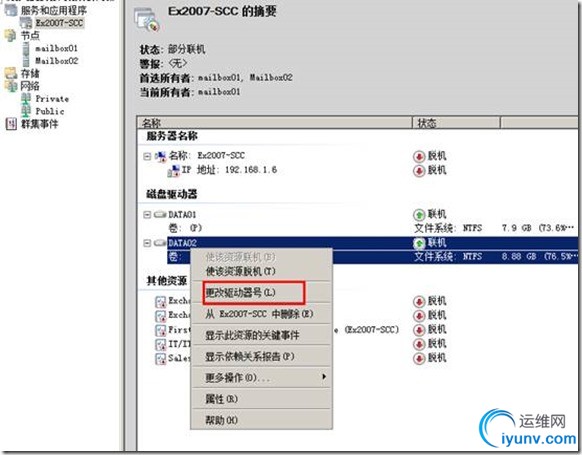Click offline status icon for IP address
This screenshot has width=582, height=455.
pyautogui.click(x=419, y=171)
